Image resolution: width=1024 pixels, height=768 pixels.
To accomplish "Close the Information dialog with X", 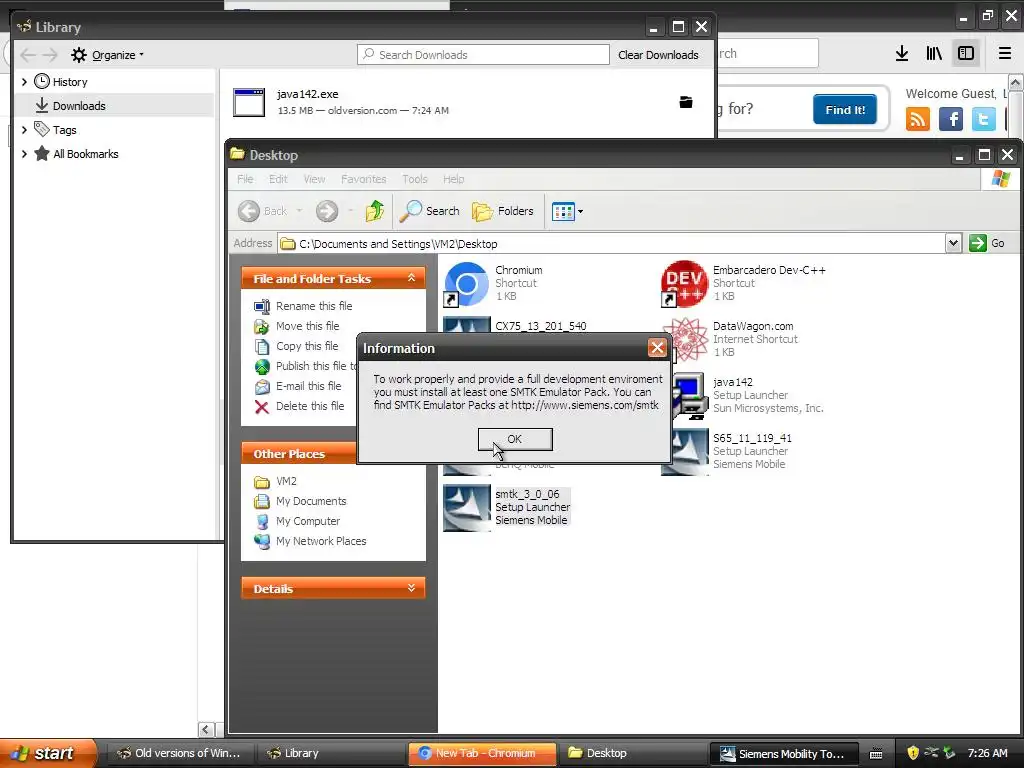I will click(x=657, y=348).
